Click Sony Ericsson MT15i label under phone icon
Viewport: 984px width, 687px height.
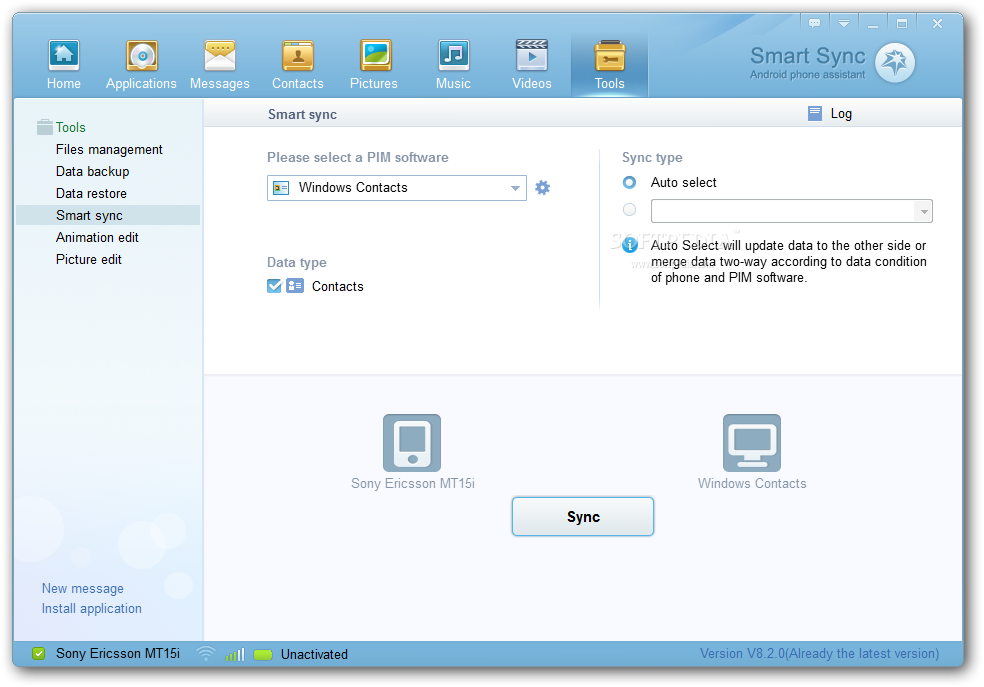coord(413,484)
